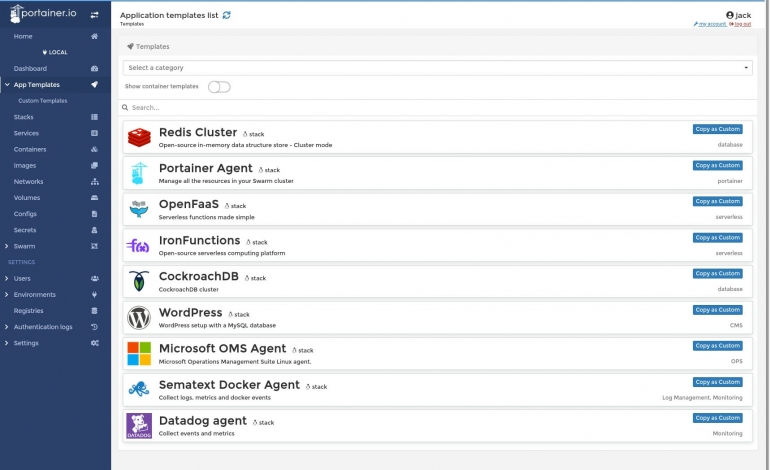Click the Registries database icon
Screen dimensions: 770x470
pyautogui.click(x=94, y=311)
